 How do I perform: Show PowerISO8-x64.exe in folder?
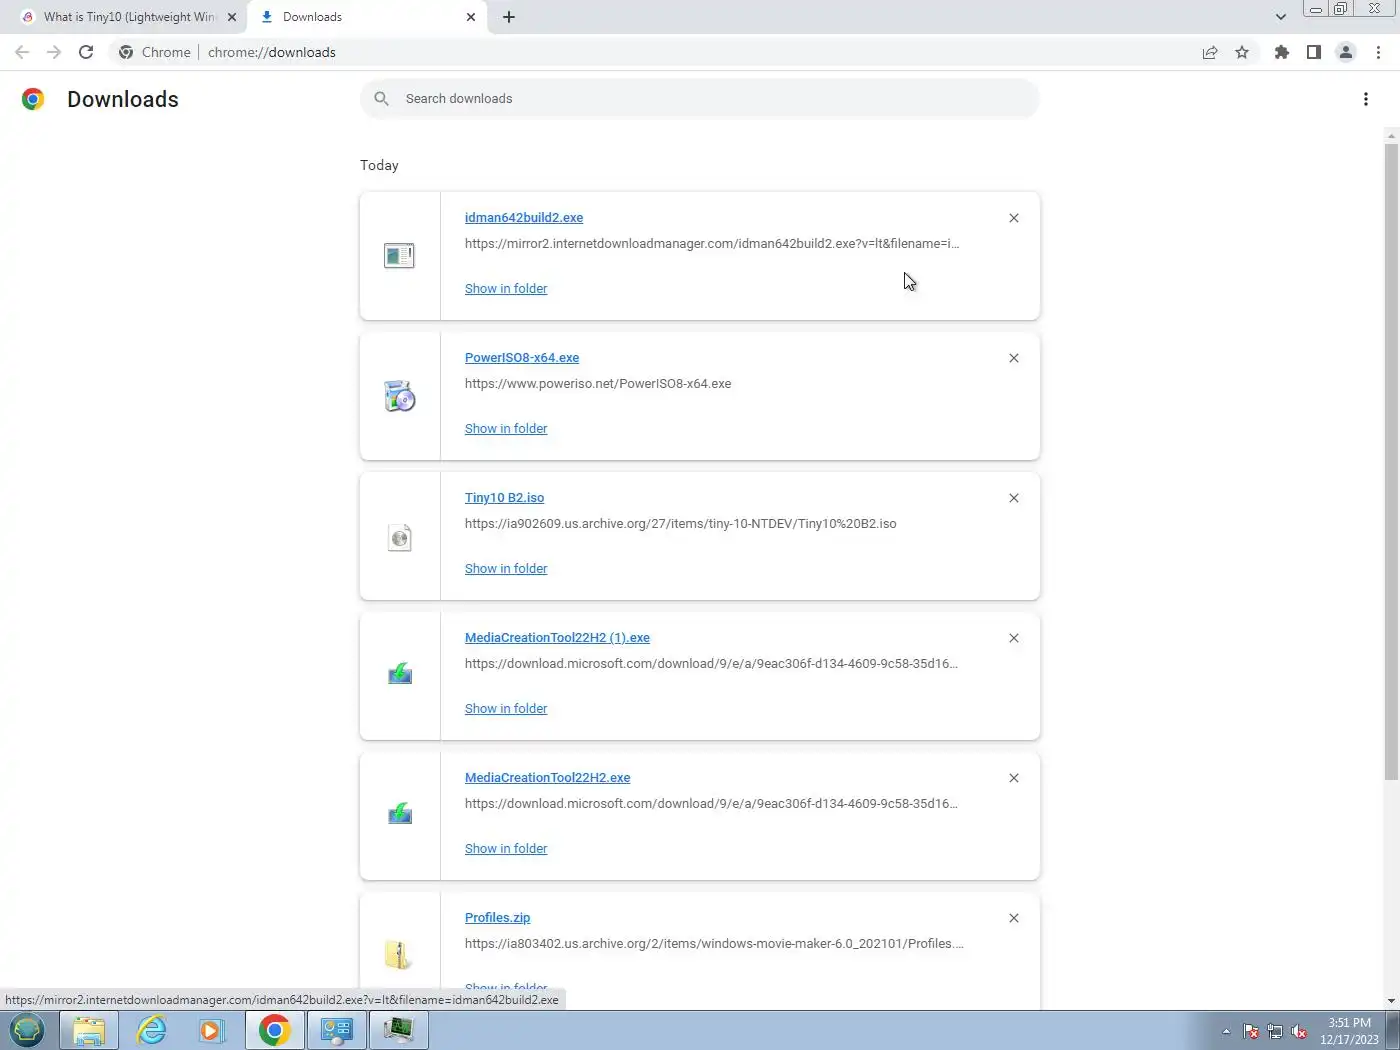[x=506, y=428]
